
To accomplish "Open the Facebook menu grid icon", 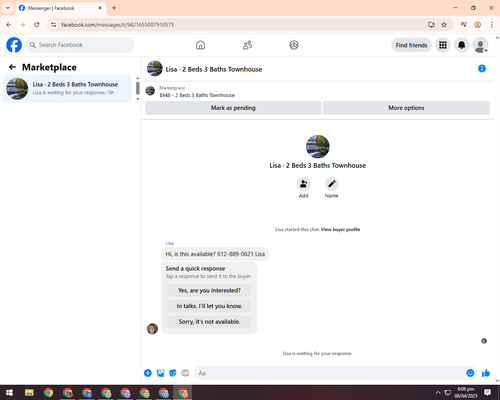I will tap(443, 45).
